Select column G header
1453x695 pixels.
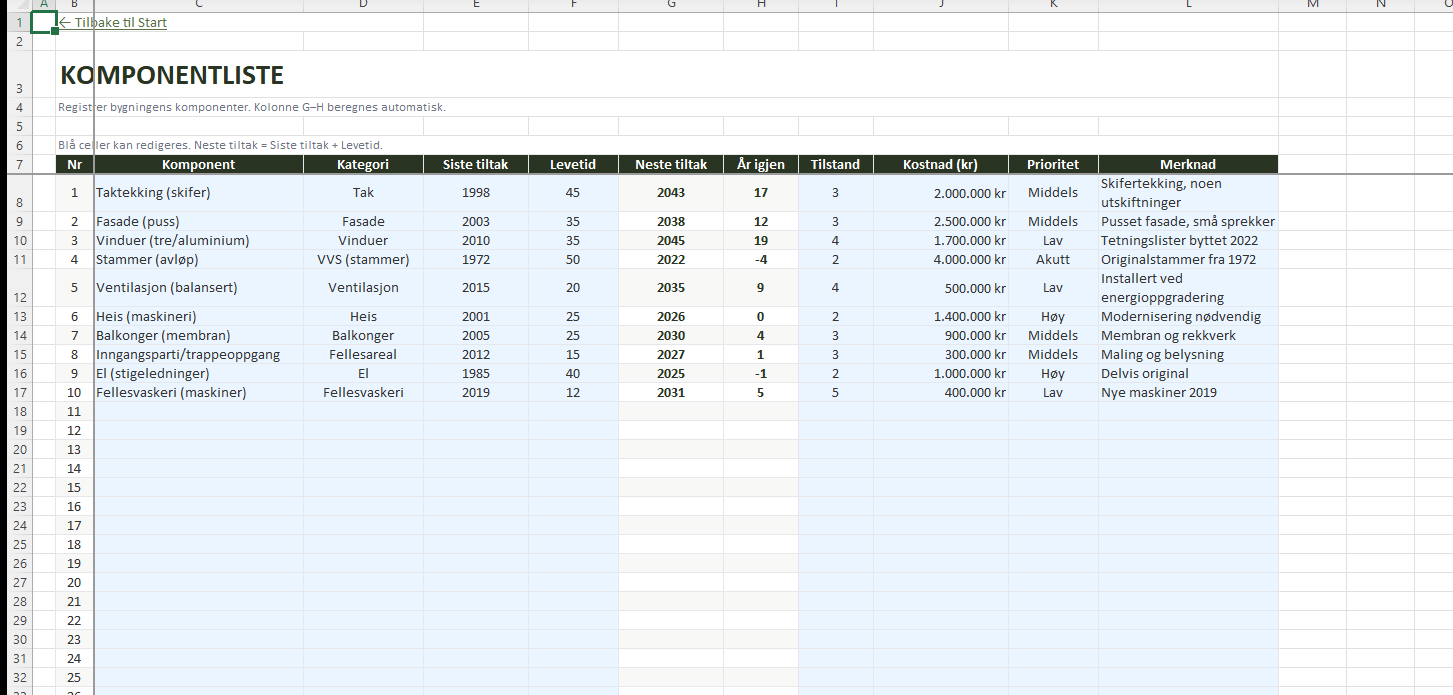tap(671, 5)
